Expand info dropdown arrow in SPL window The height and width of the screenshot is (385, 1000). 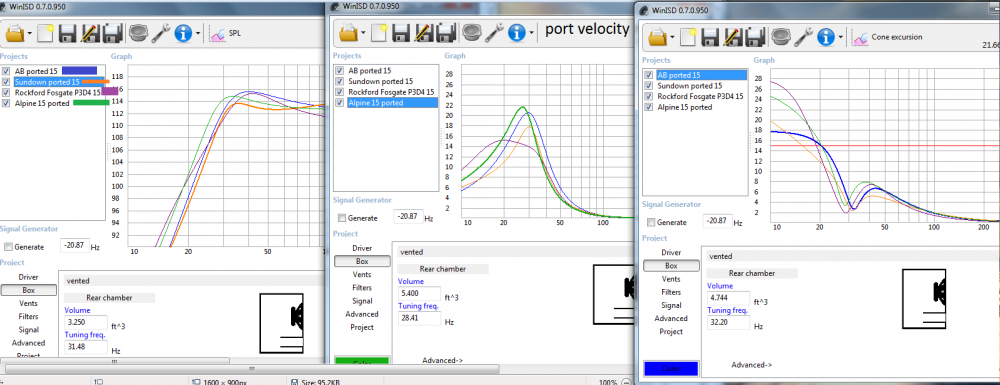198,34
